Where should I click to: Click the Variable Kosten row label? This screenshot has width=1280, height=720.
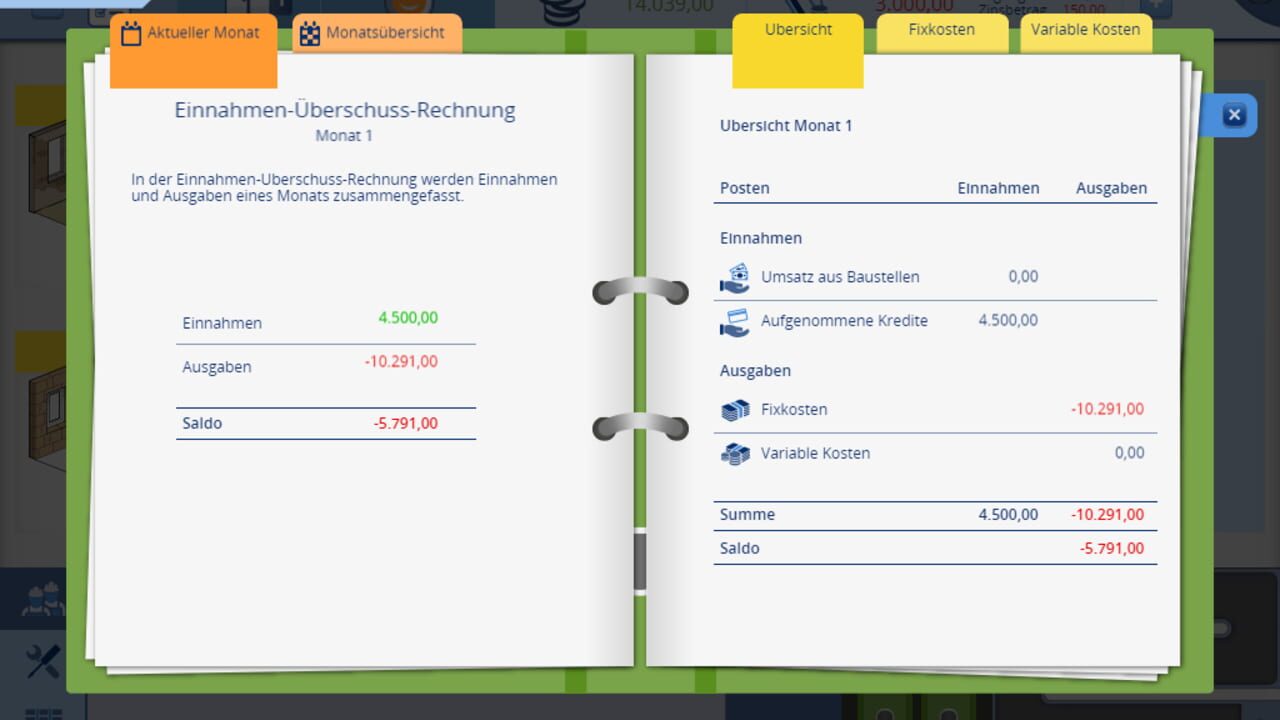(815, 453)
